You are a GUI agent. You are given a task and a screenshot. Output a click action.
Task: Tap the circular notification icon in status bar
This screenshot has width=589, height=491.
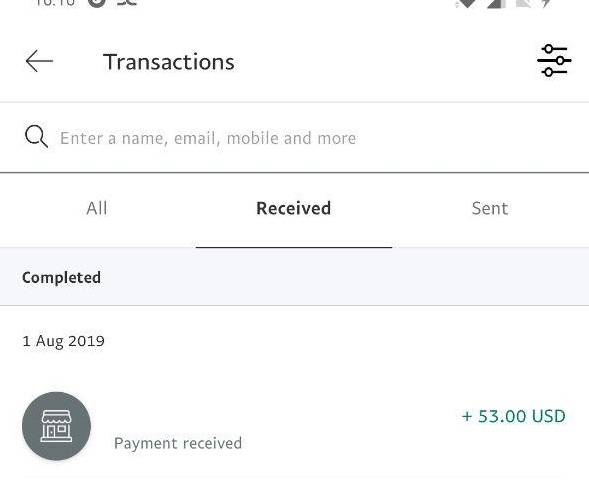(x=97, y=3)
